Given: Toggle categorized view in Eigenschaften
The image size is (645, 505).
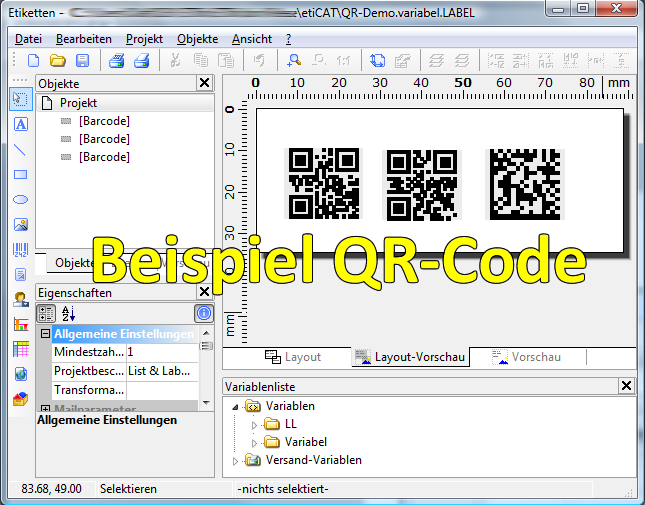Looking at the screenshot, I should coord(46,314).
